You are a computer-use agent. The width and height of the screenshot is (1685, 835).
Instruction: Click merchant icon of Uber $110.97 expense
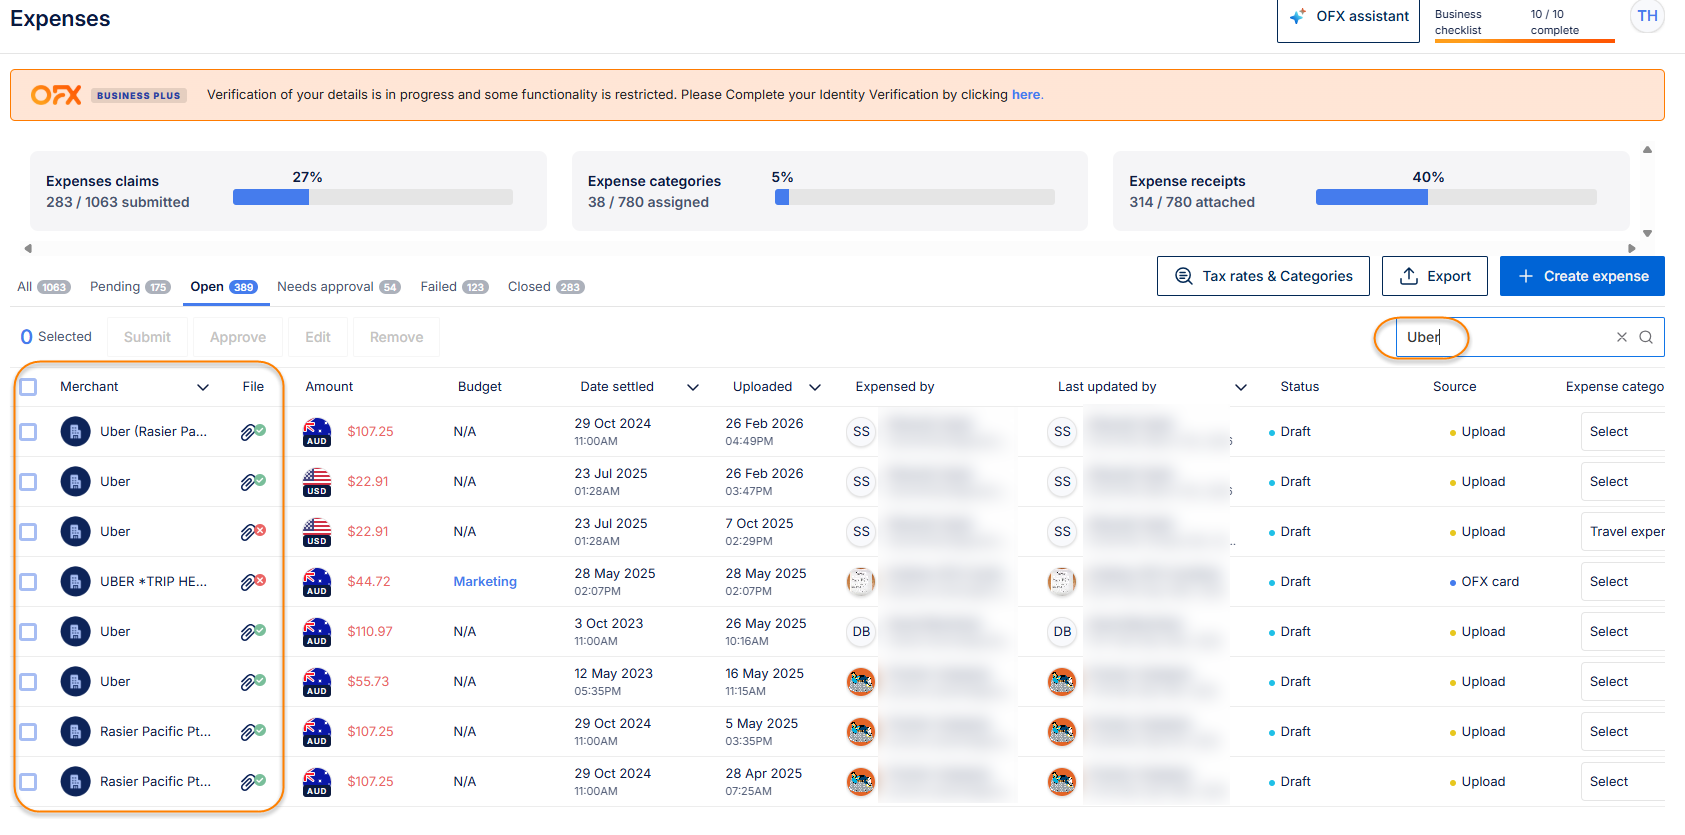click(x=75, y=632)
